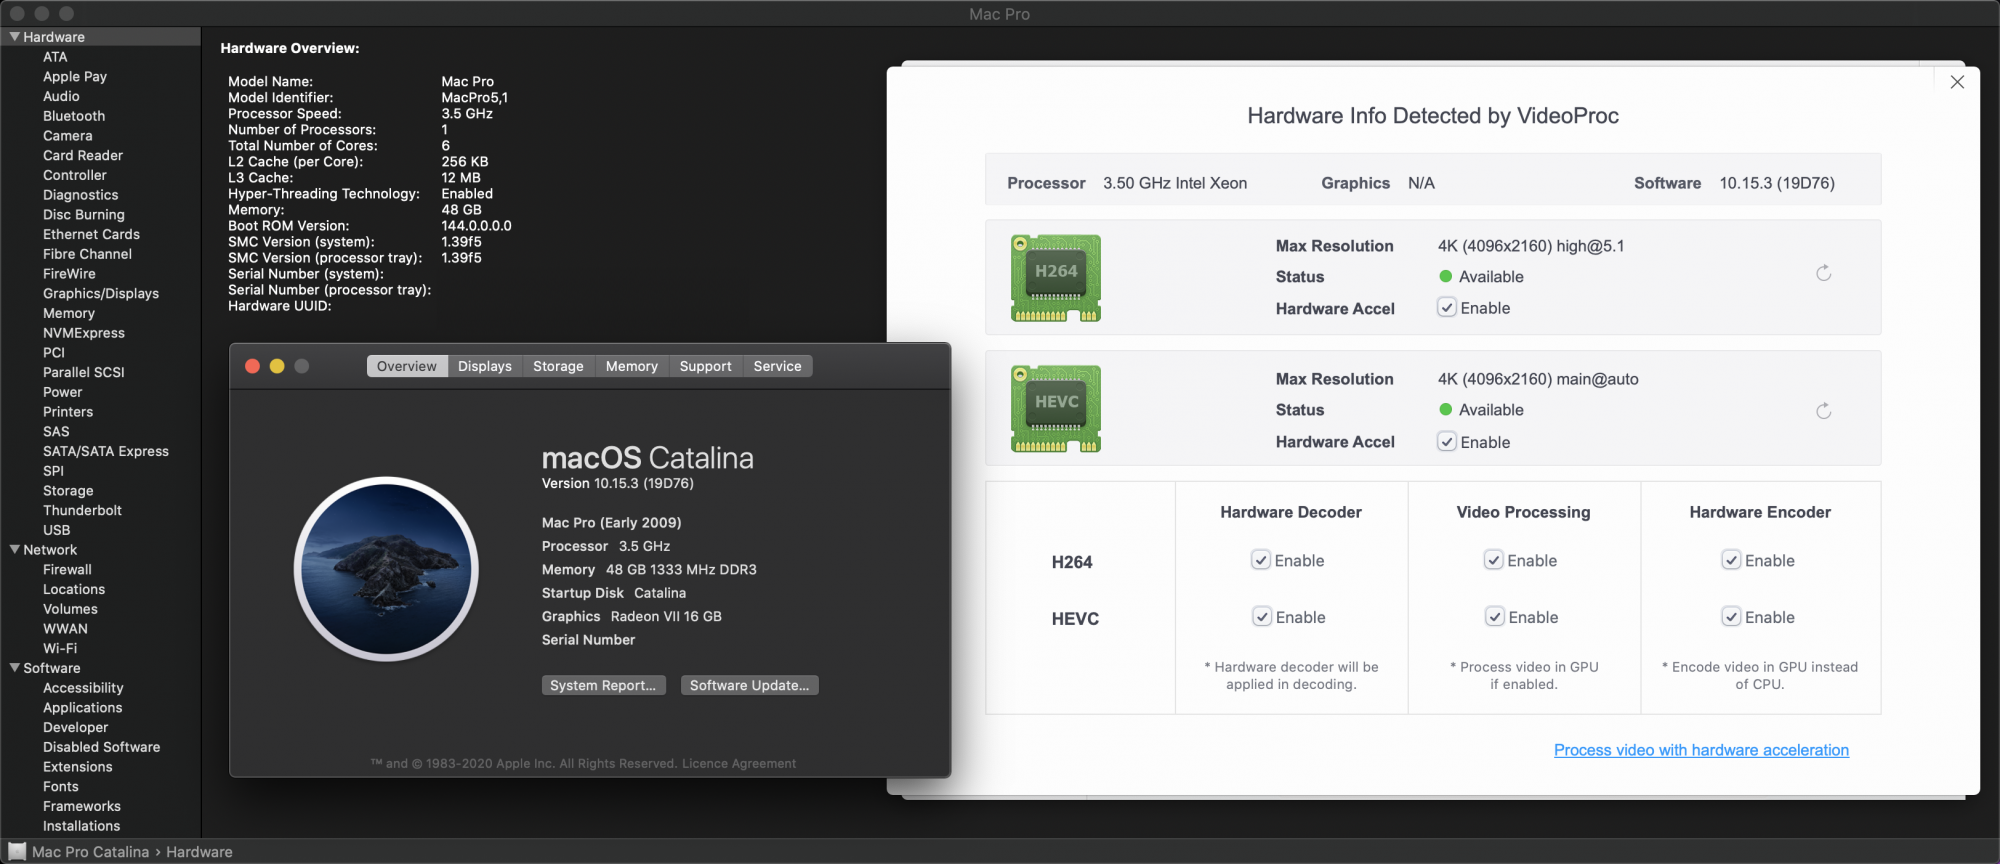Click the H264 chip icon

point(1056,278)
